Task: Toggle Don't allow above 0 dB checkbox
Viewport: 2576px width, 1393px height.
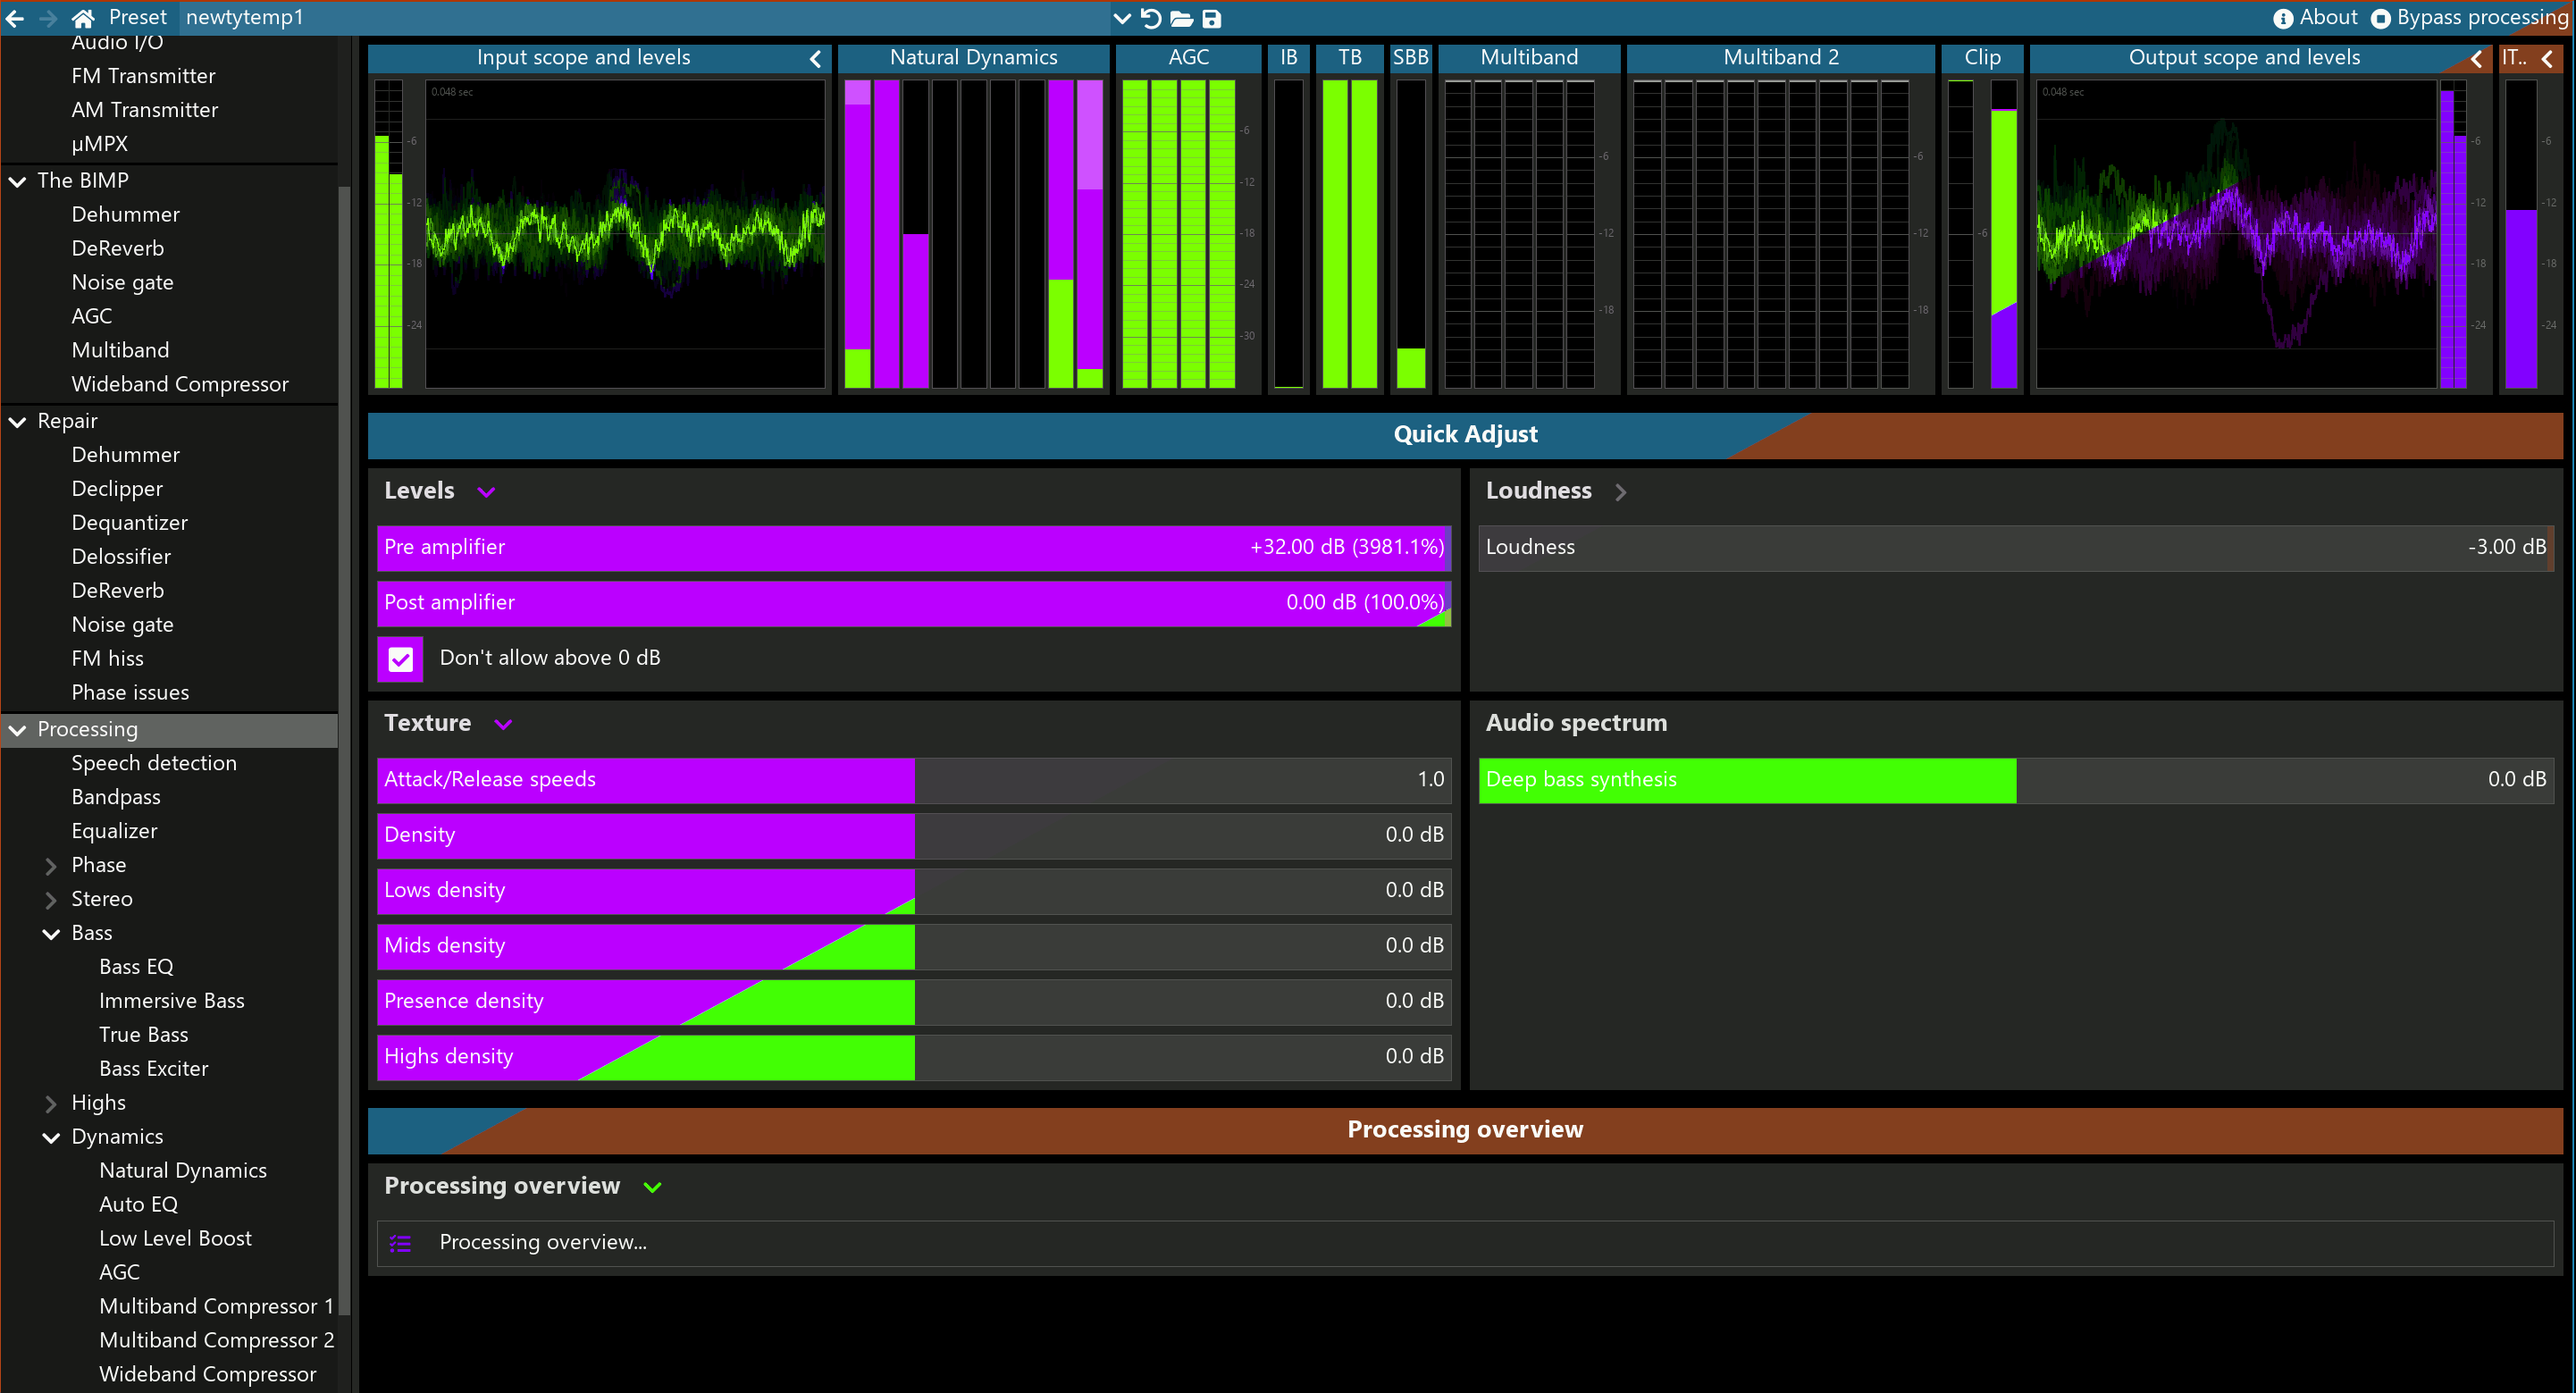Action: pyautogui.click(x=401, y=659)
